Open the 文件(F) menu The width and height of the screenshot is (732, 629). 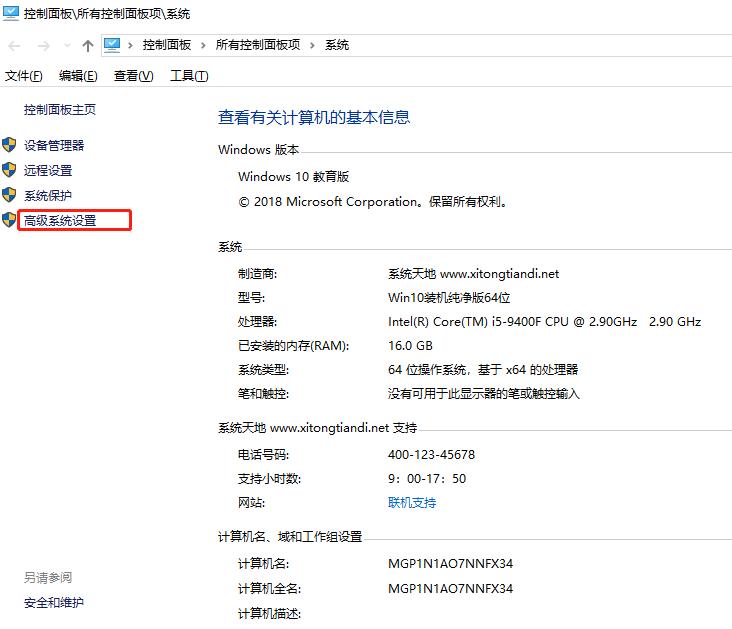click(23, 76)
